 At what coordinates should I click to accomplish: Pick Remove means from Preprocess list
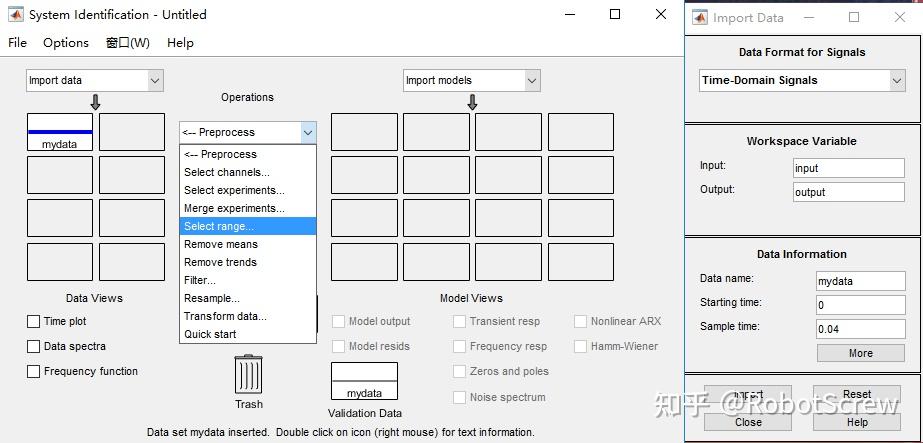pos(248,244)
